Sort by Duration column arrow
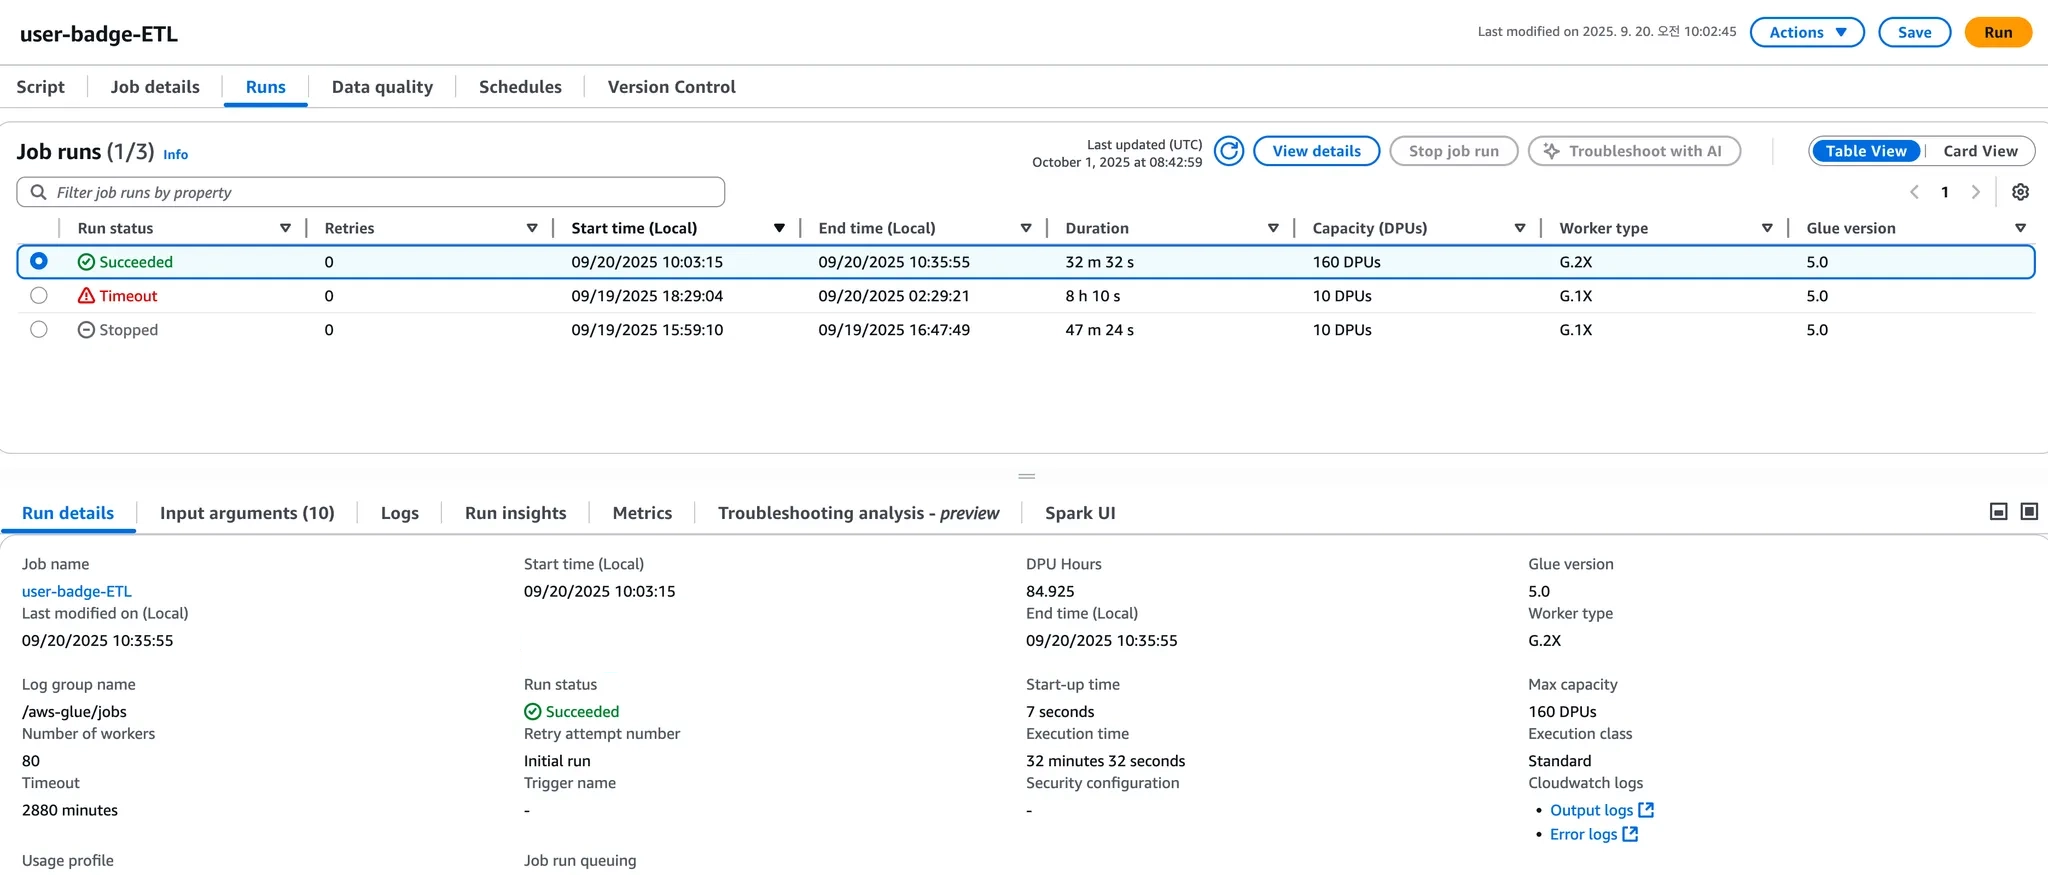The image size is (2048, 875). (1273, 228)
